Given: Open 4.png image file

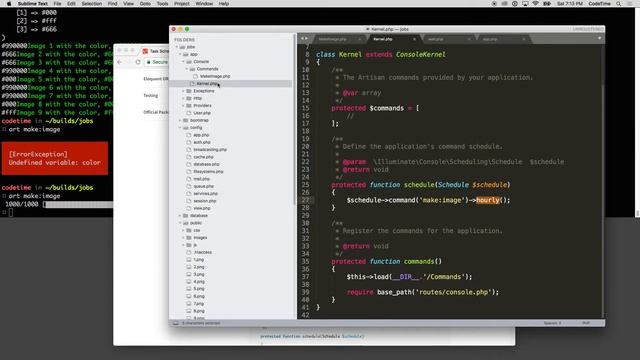Looking at the screenshot, I should 199,282.
